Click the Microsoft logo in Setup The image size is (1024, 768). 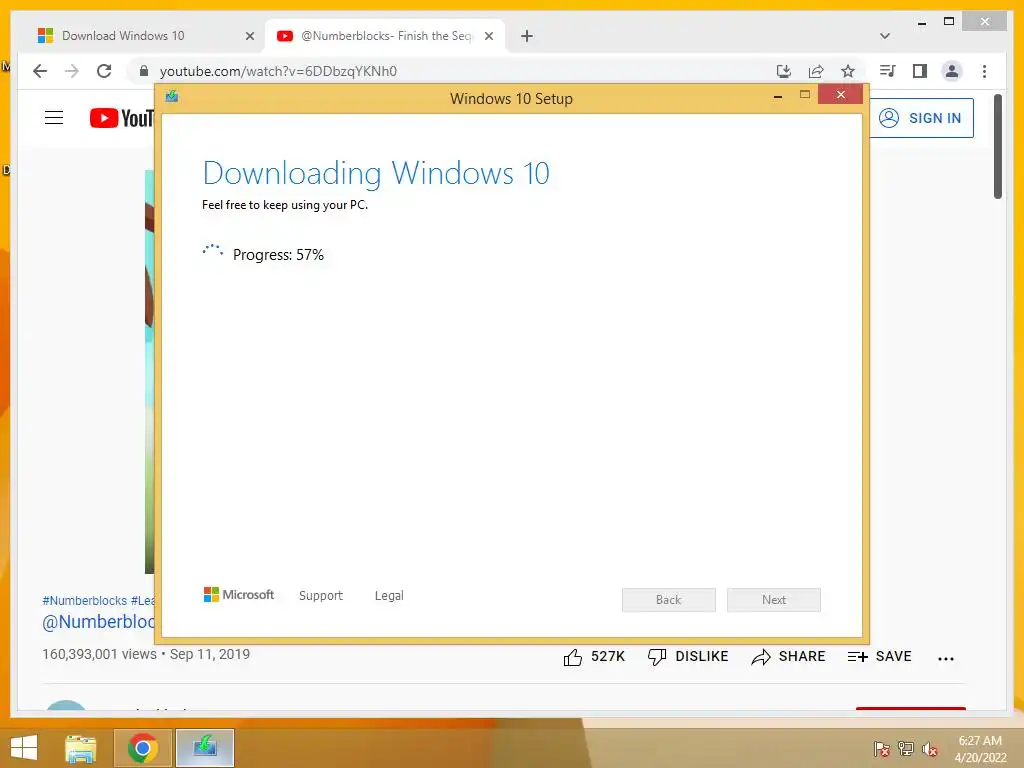pos(239,595)
